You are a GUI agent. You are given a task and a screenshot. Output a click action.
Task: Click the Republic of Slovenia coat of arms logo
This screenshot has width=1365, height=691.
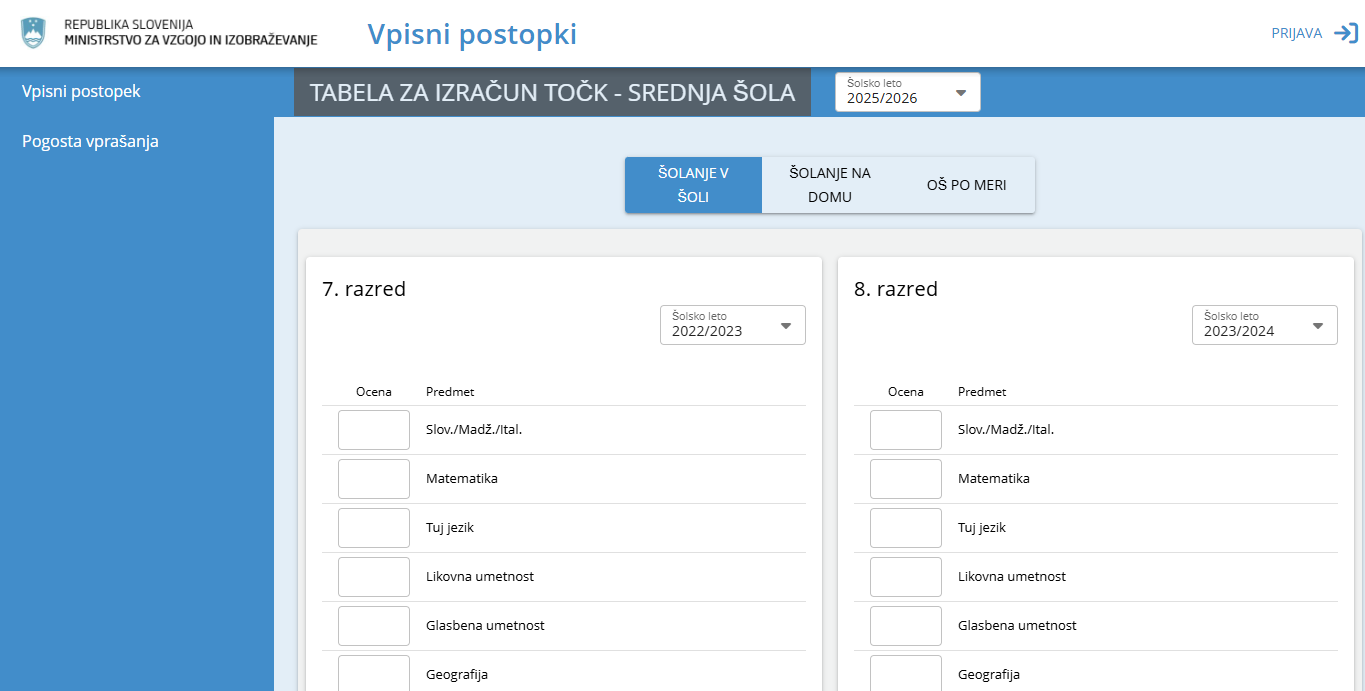pos(34,32)
